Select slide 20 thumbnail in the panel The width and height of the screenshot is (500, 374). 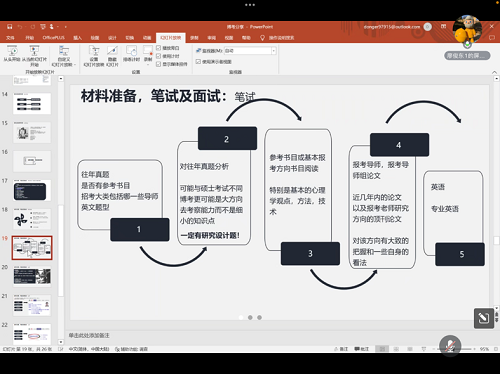(x=32, y=276)
